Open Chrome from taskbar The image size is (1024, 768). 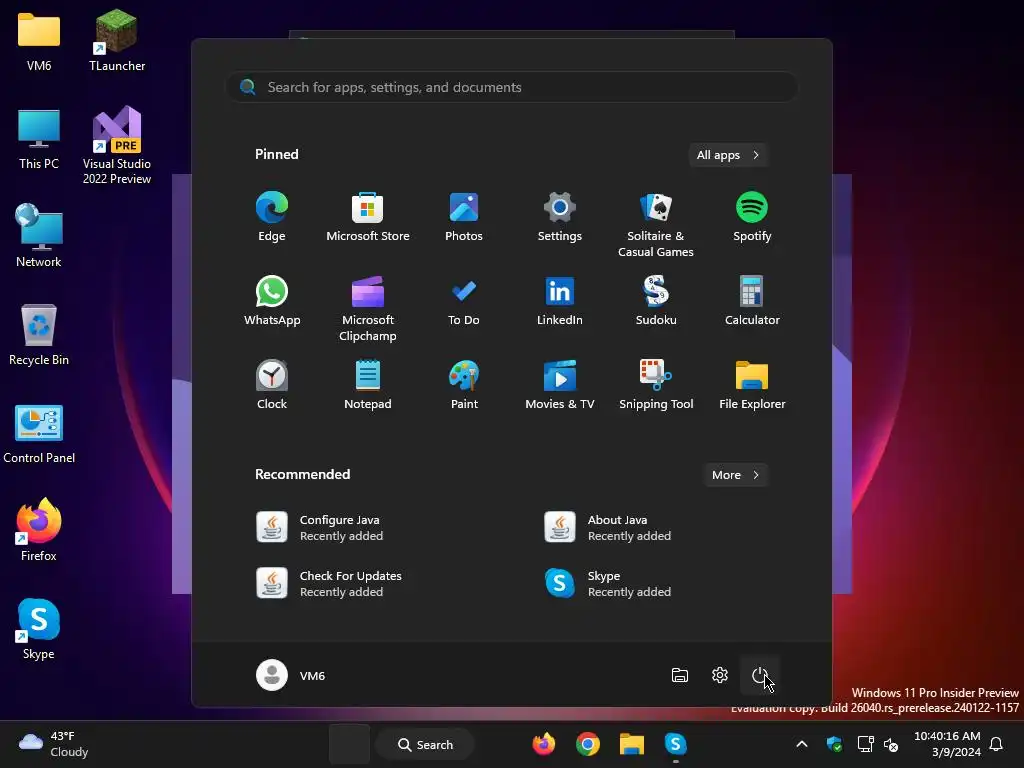[588, 744]
